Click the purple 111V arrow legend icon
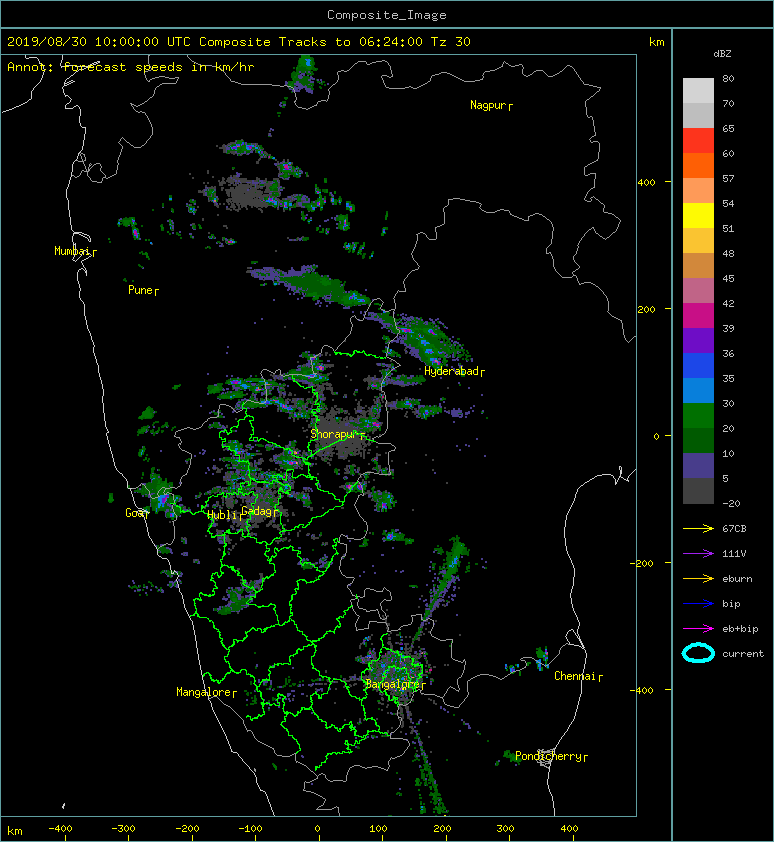 coord(698,554)
